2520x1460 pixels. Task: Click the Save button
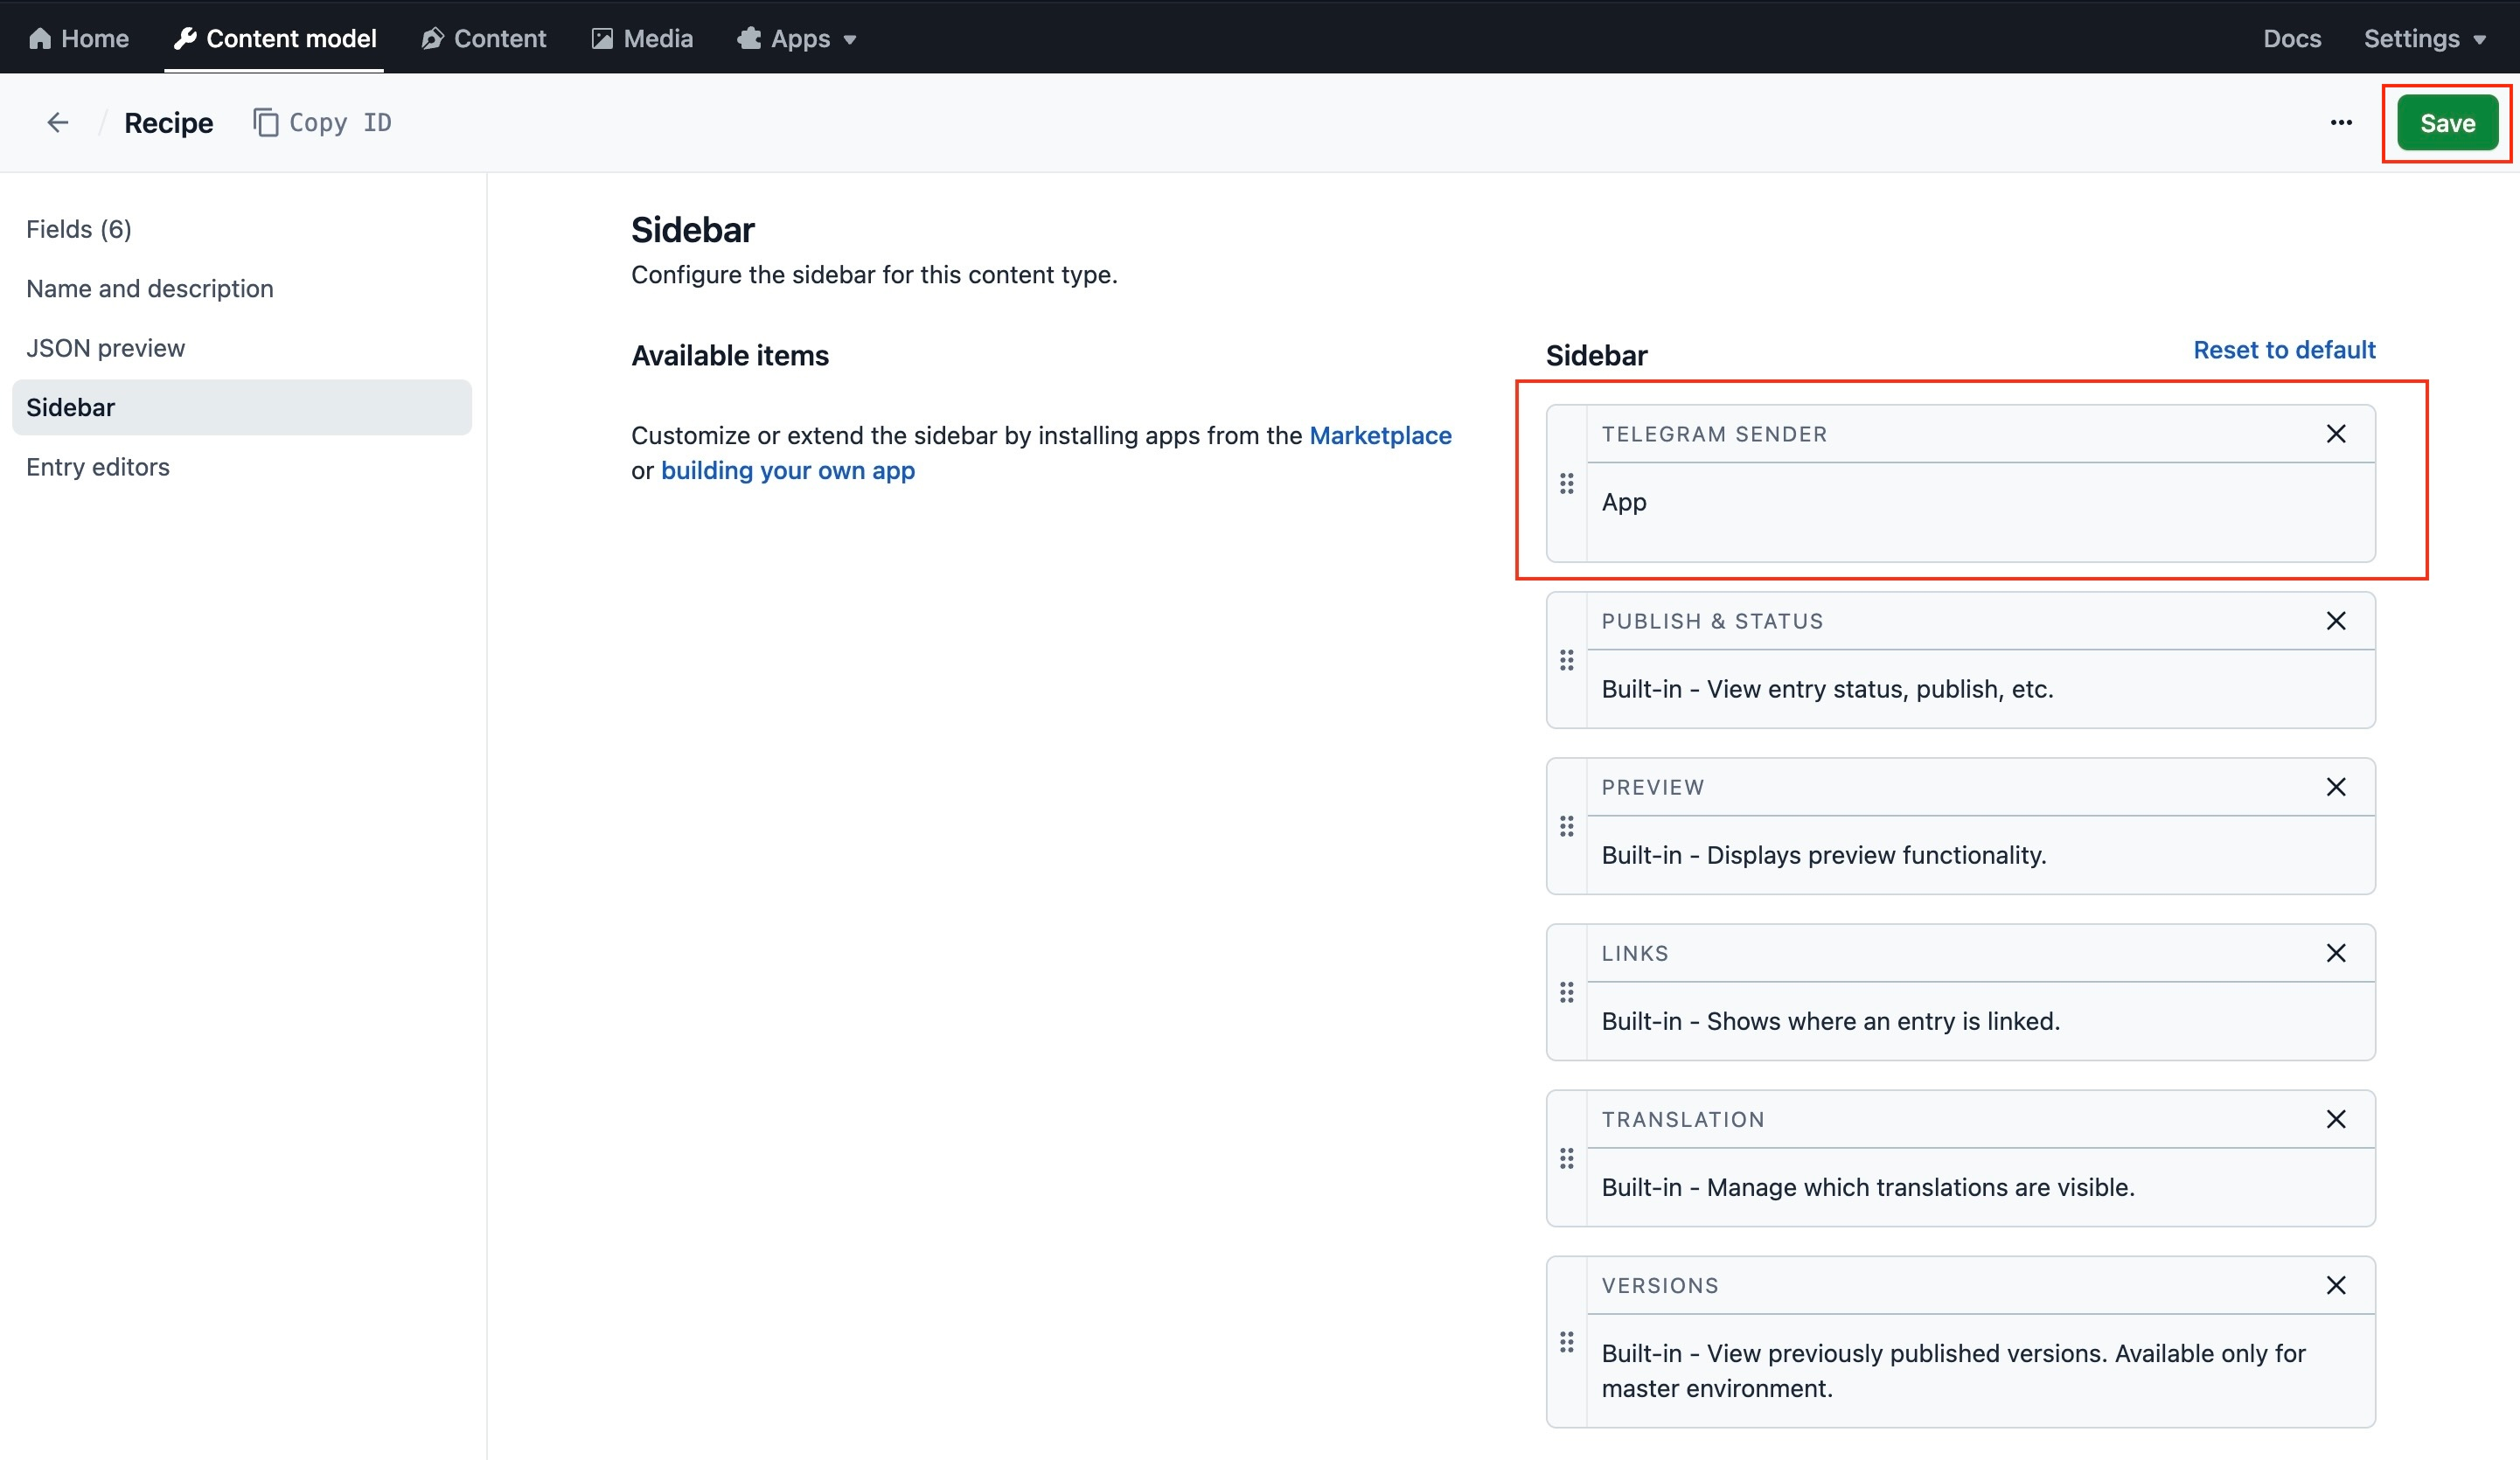[2446, 122]
